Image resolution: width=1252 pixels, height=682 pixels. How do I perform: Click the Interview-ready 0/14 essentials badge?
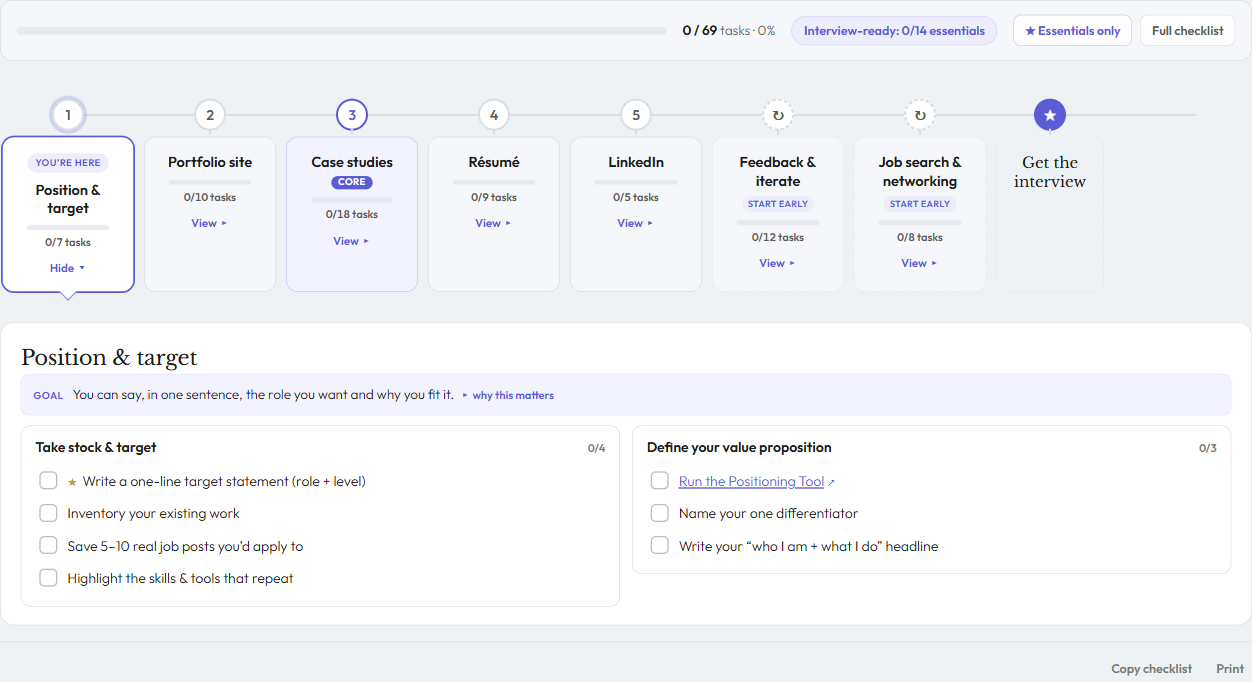[894, 31]
